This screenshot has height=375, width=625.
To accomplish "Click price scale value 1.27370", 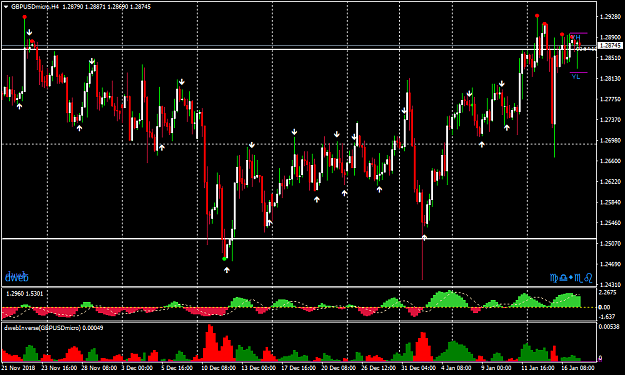I will point(610,120).
